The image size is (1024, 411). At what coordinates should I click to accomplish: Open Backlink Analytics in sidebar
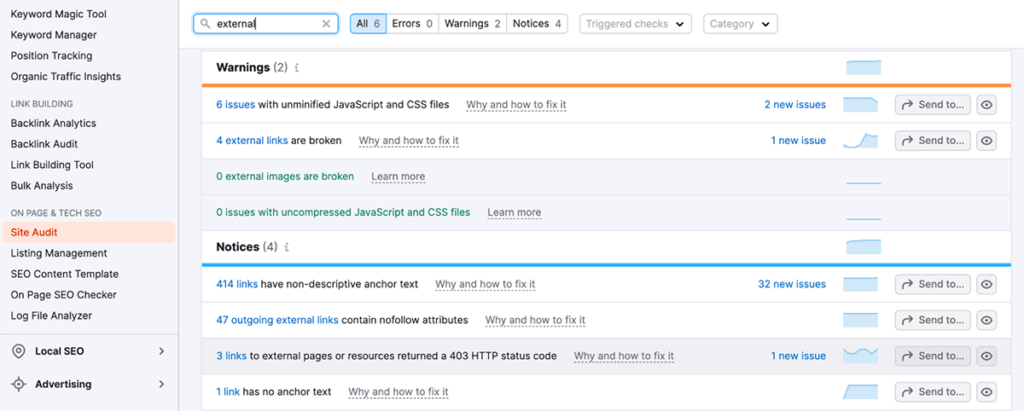click(54, 123)
